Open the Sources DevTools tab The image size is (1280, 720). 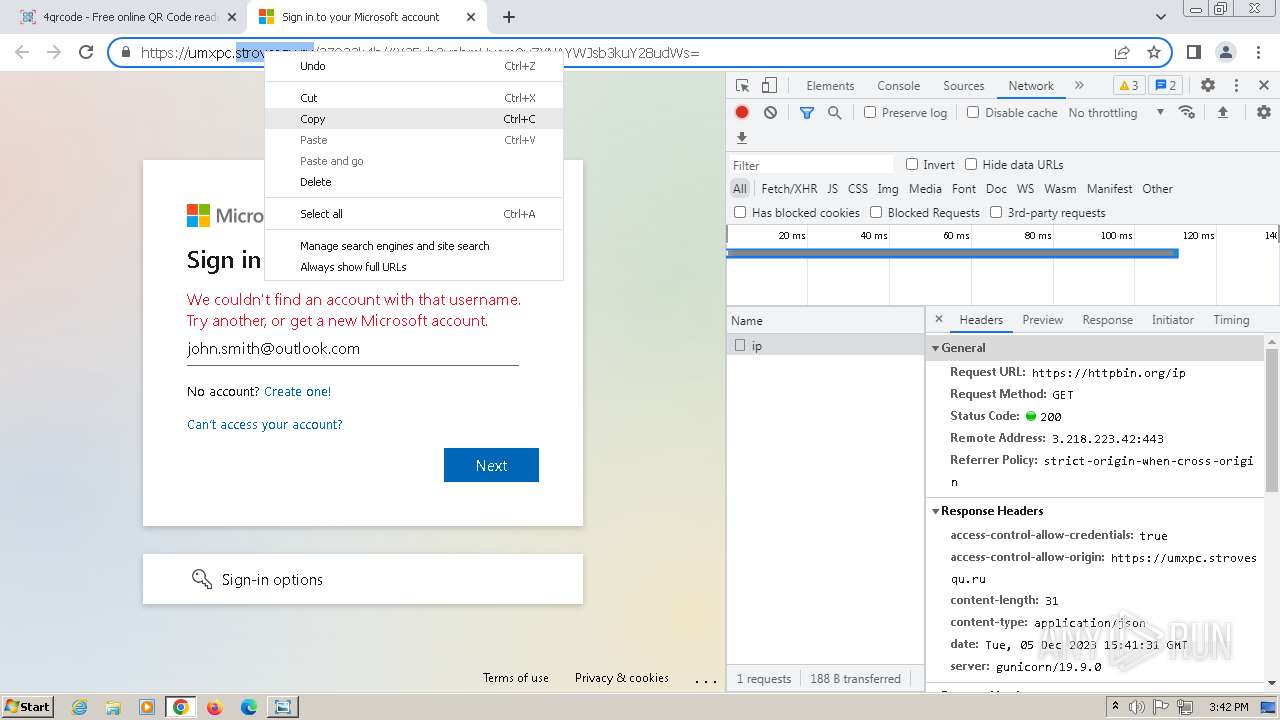964,86
